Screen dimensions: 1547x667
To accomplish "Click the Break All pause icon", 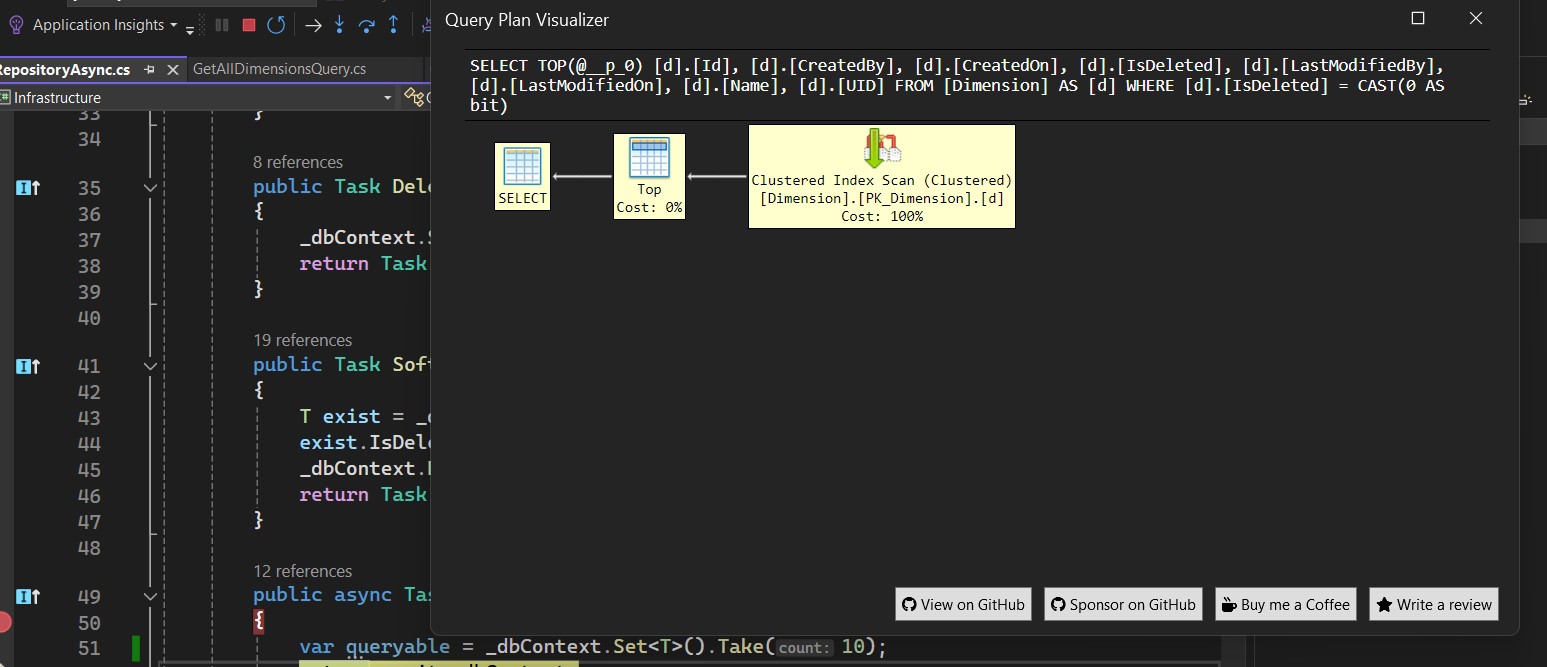I will (x=222, y=25).
